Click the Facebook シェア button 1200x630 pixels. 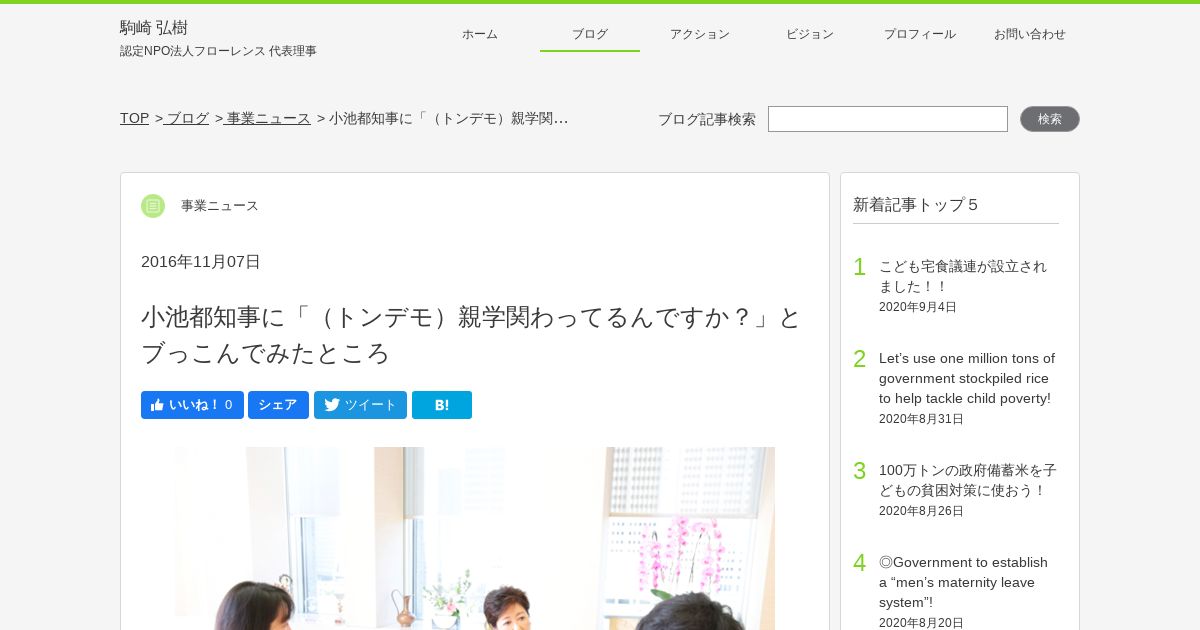coord(278,405)
